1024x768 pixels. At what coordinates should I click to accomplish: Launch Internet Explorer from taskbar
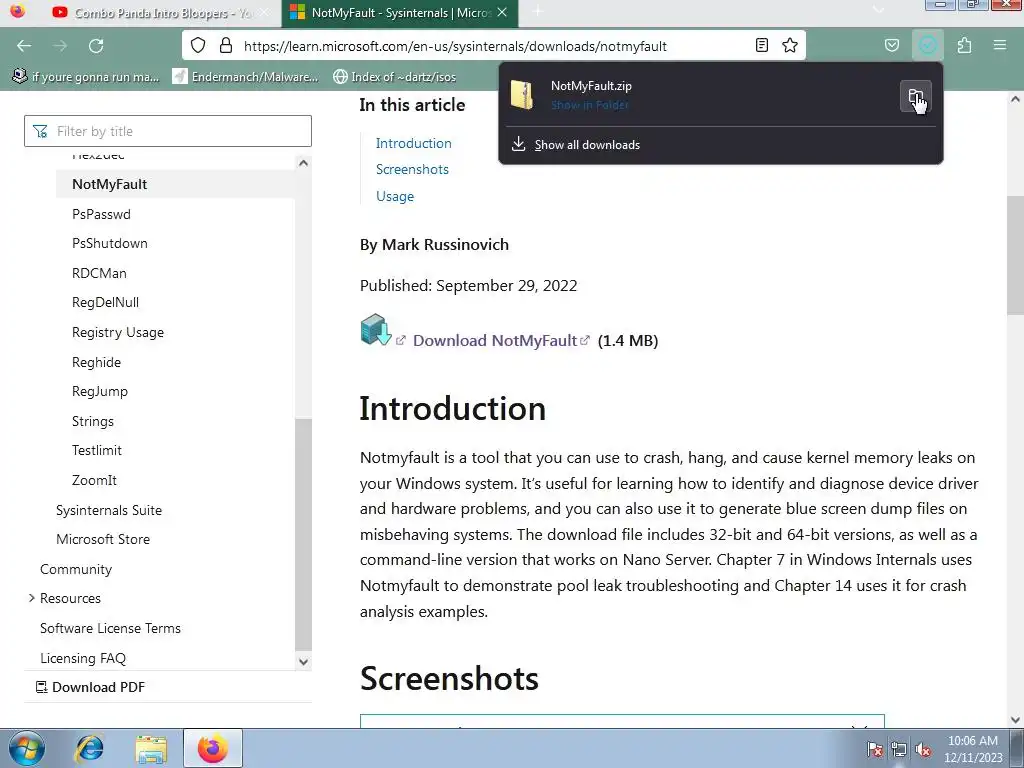tap(89, 748)
